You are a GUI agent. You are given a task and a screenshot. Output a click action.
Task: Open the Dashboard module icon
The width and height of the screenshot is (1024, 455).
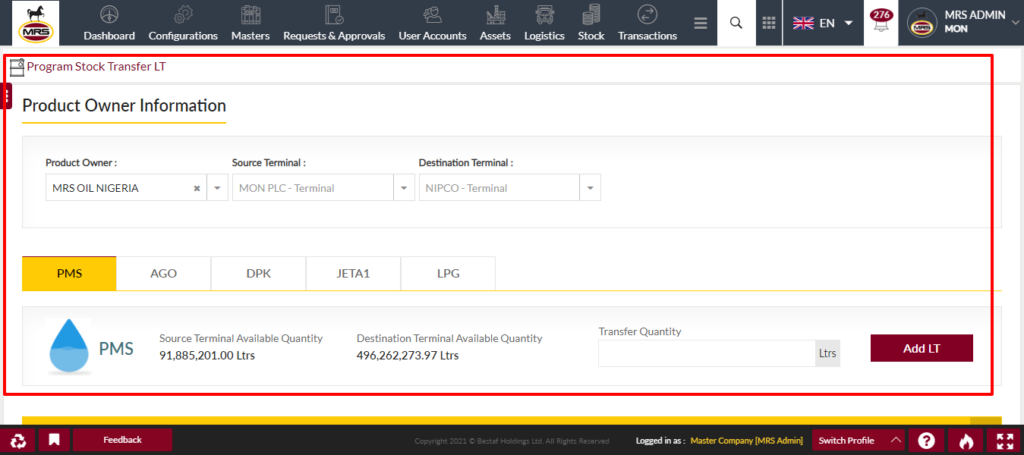[109, 14]
